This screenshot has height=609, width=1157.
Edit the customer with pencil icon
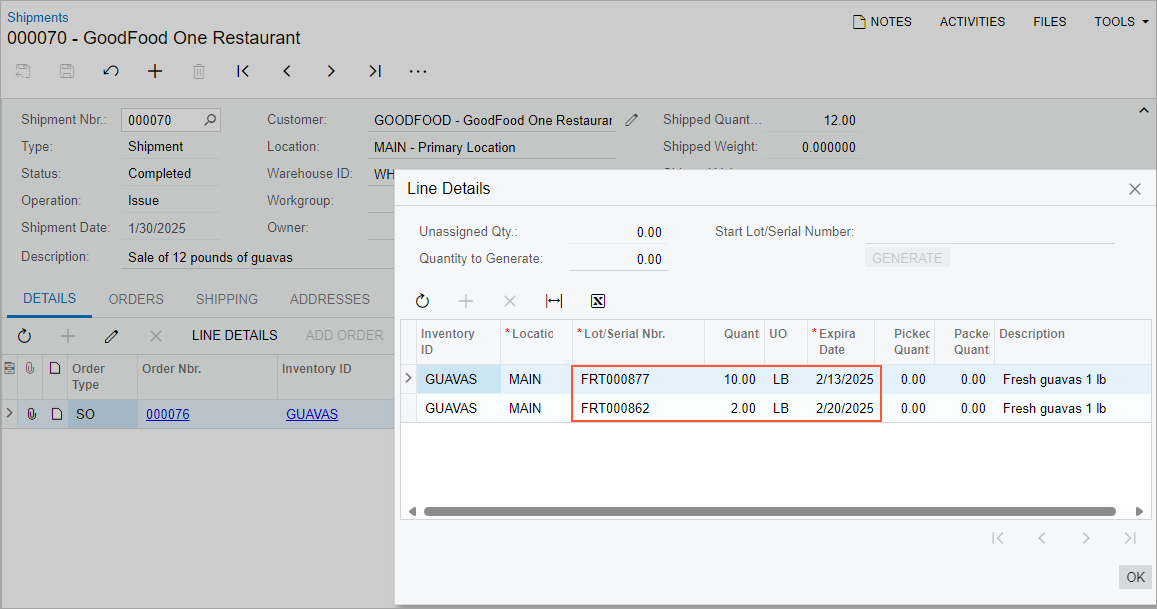(x=631, y=120)
